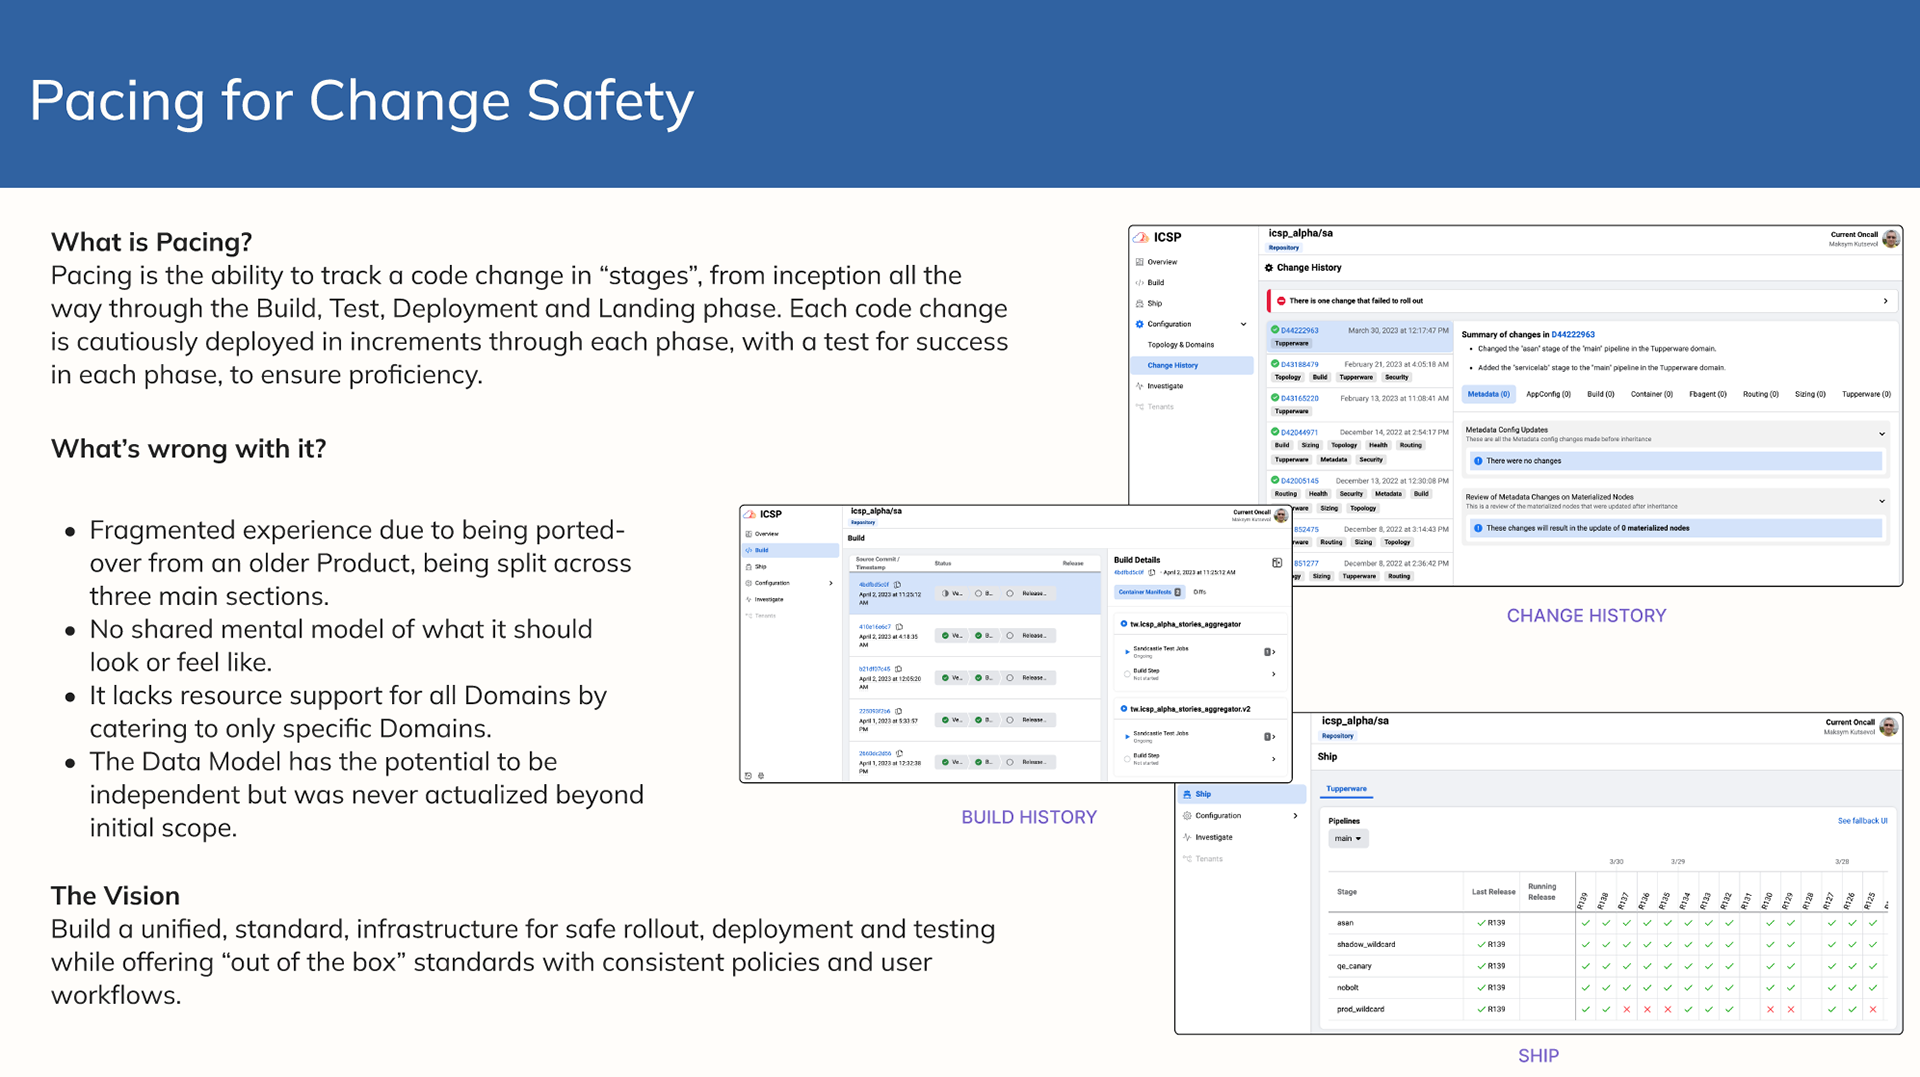Switch to AppConfig (0) tab
The width and height of the screenshot is (1920, 1077).
[x=1548, y=394]
